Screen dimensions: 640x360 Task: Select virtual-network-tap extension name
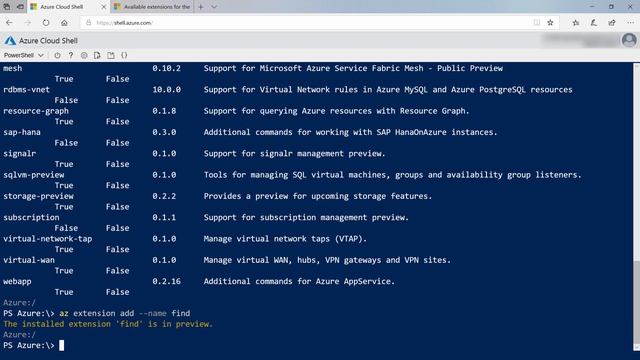click(x=48, y=239)
